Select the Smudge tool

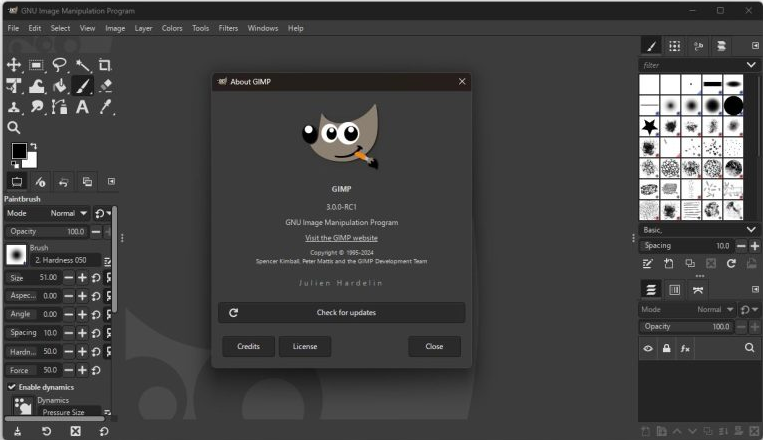coord(36,107)
